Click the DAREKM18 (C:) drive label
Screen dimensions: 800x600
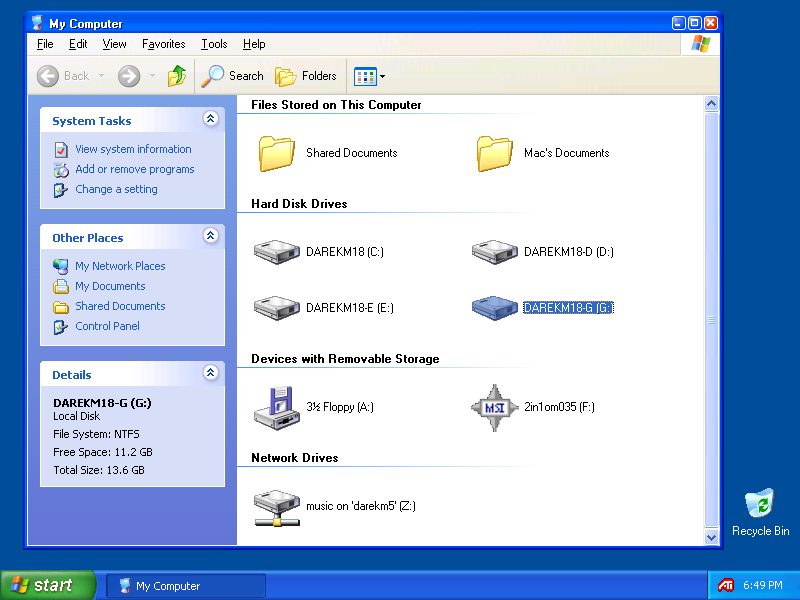345,252
